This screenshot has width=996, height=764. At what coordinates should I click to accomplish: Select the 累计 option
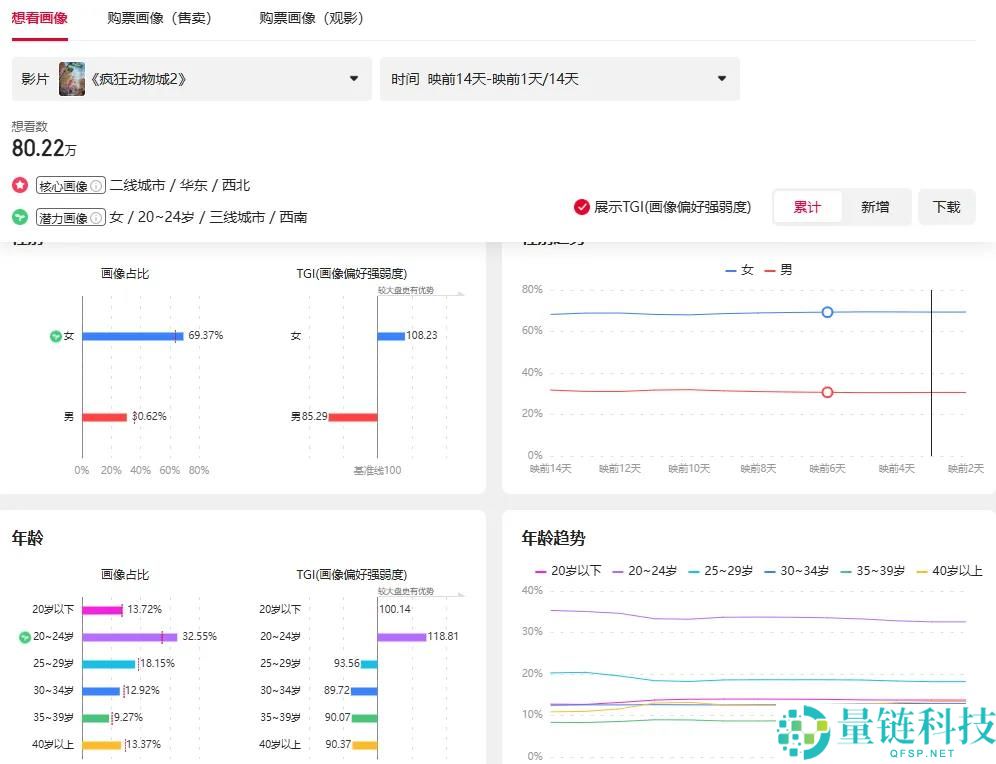tap(807, 206)
